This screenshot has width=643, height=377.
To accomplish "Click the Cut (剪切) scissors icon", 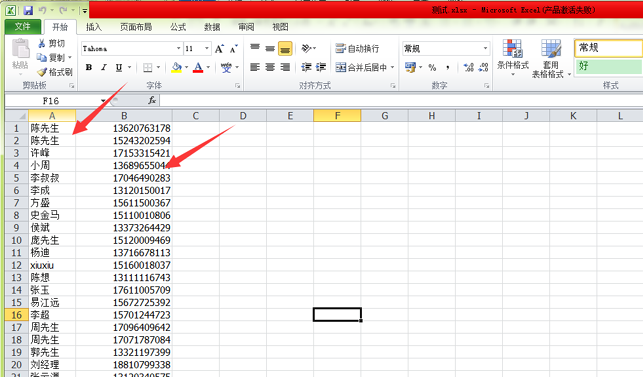I will [x=41, y=43].
